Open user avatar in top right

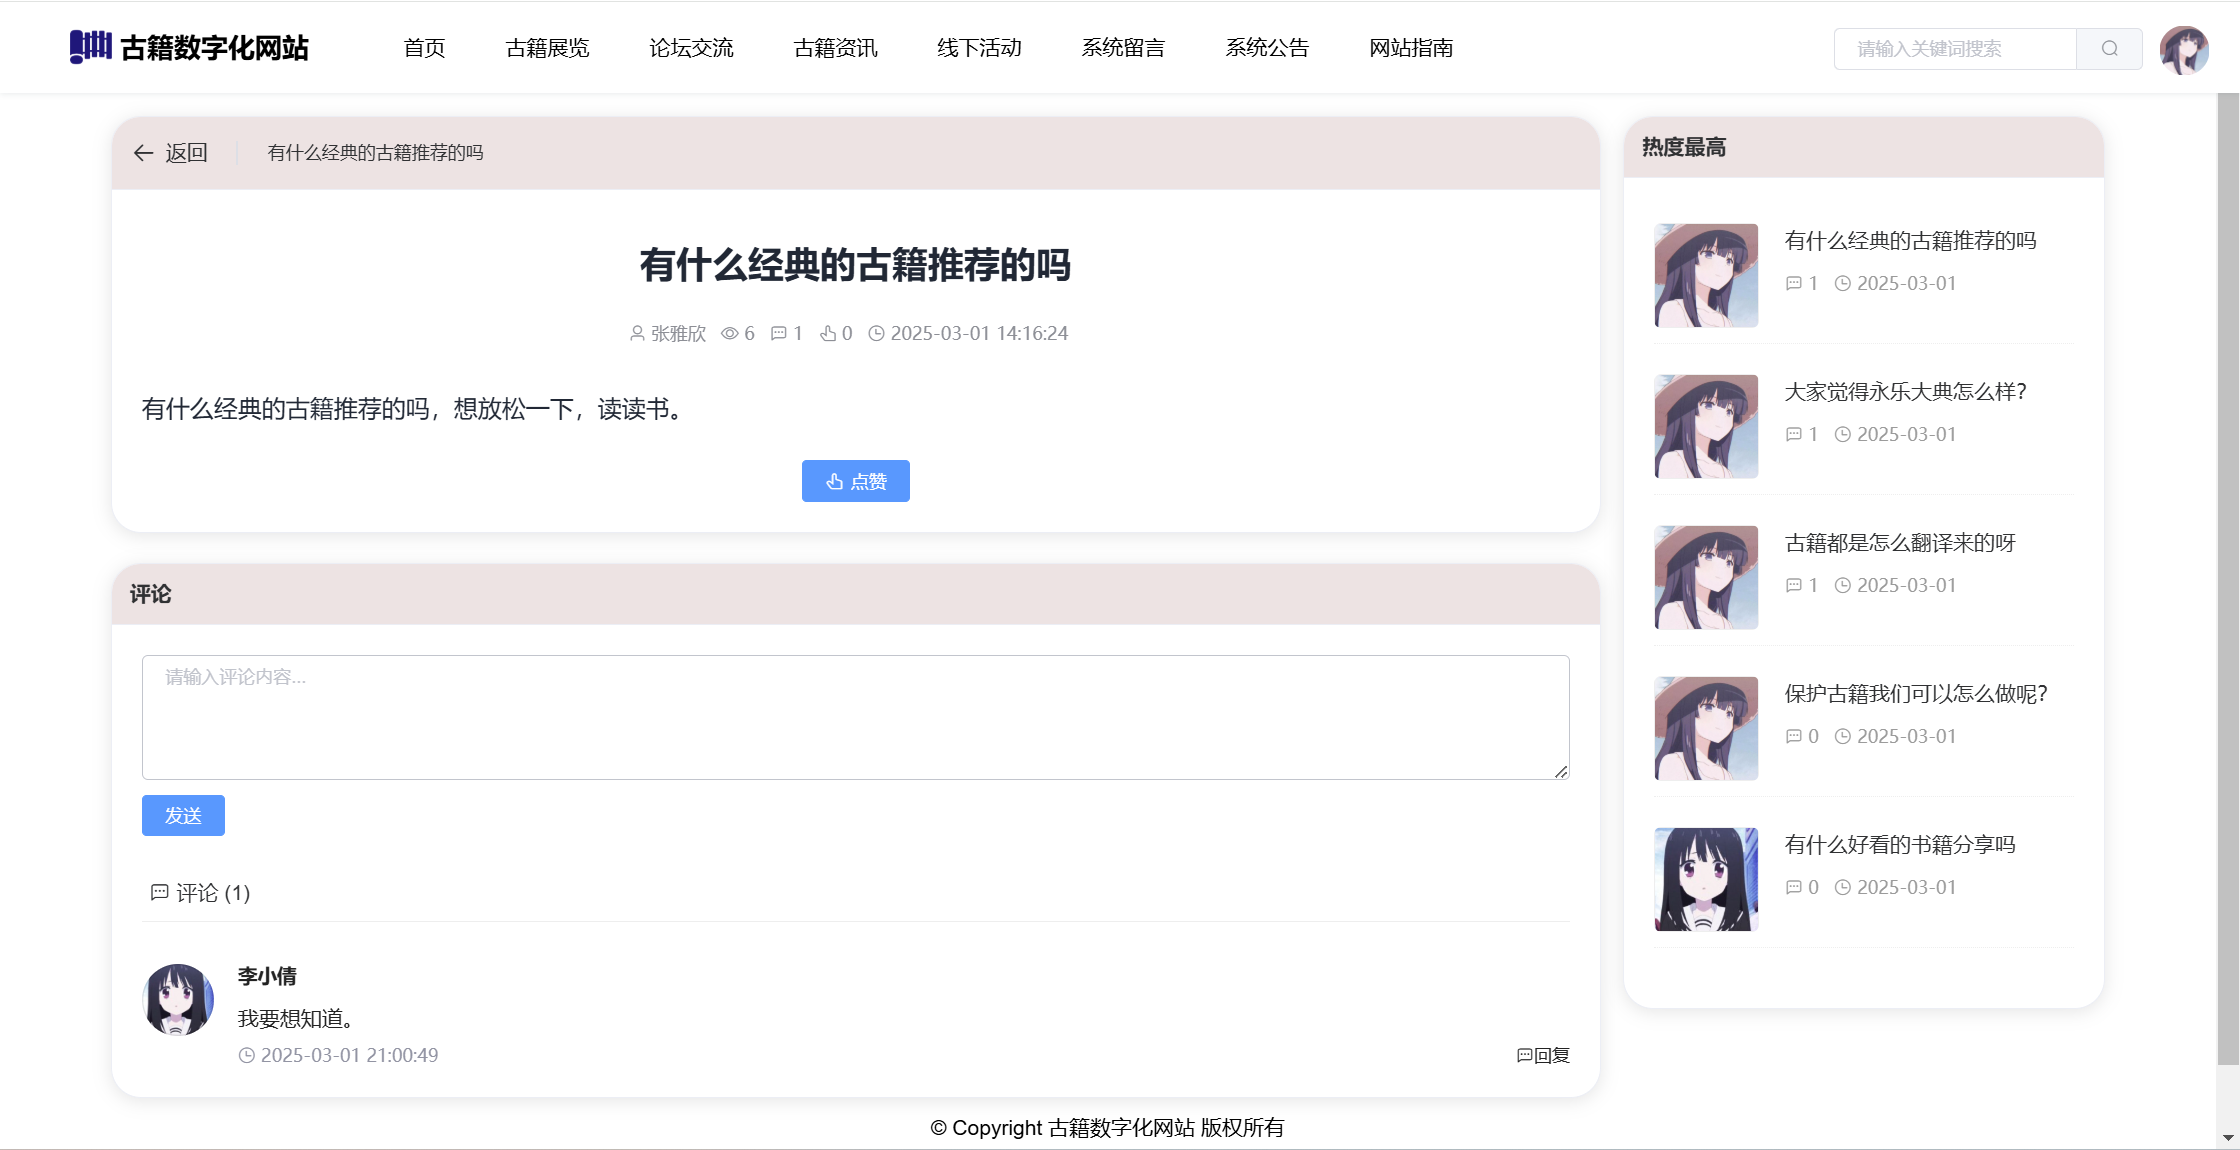click(2183, 50)
